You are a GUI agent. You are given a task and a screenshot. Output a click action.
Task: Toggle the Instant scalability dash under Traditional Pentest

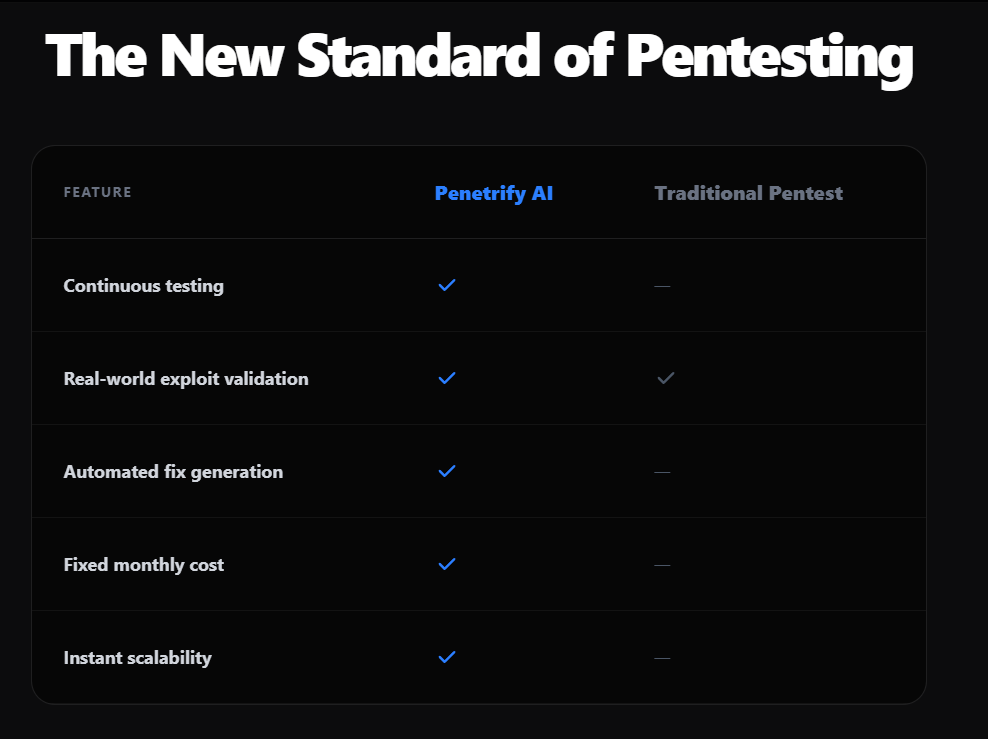pos(662,657)
